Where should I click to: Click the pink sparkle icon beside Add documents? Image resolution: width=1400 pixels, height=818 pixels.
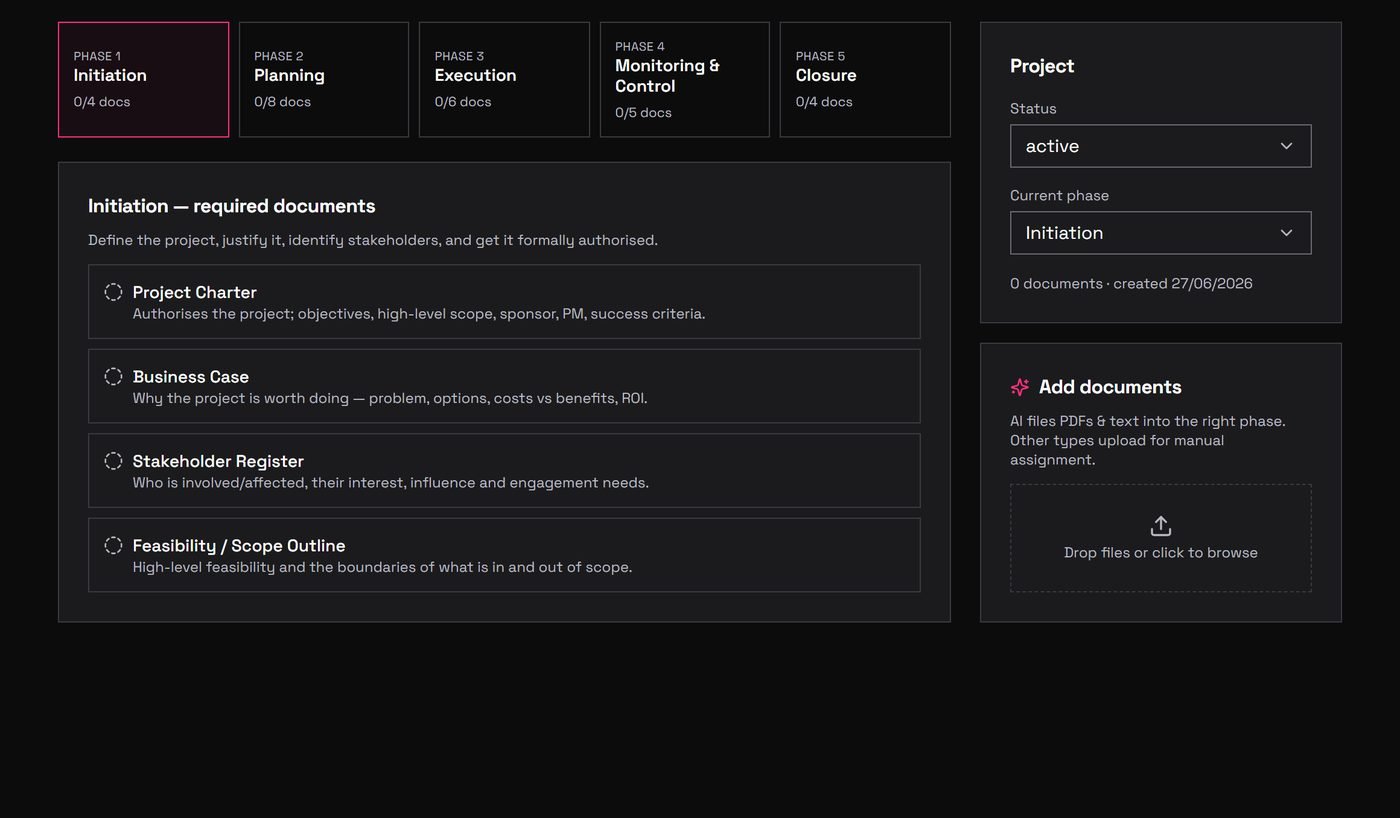1020,387
